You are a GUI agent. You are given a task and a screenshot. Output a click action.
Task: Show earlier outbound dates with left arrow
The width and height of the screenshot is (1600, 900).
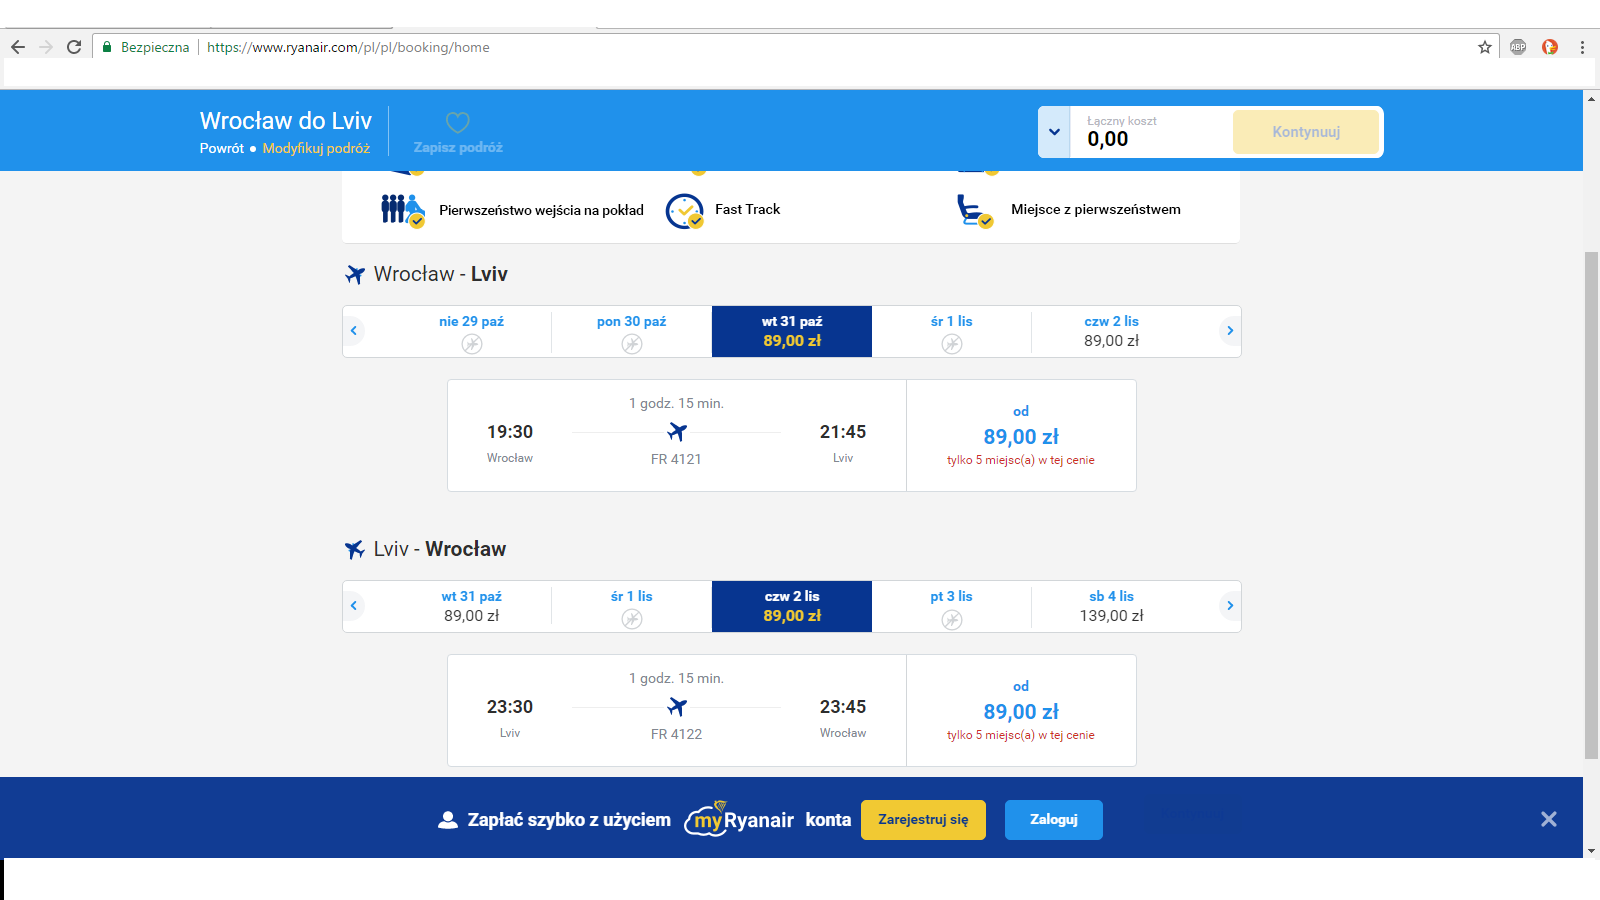[353, 331]
